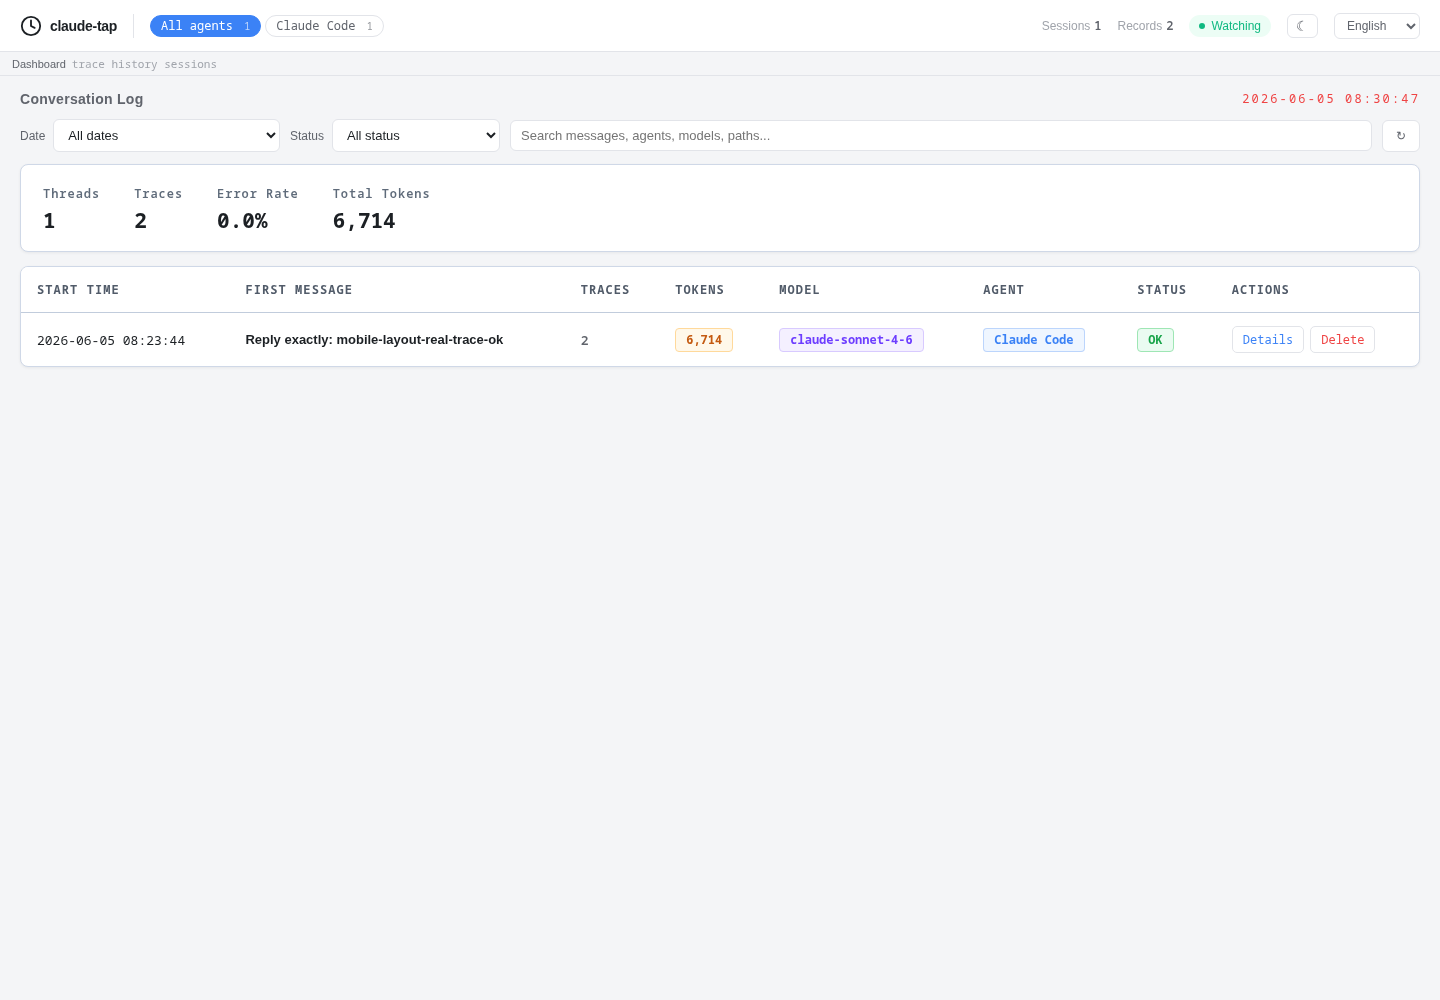Viewport: 1440px width, 1000px height.
Task: Select the All agents filter tab
Action: 205,26
